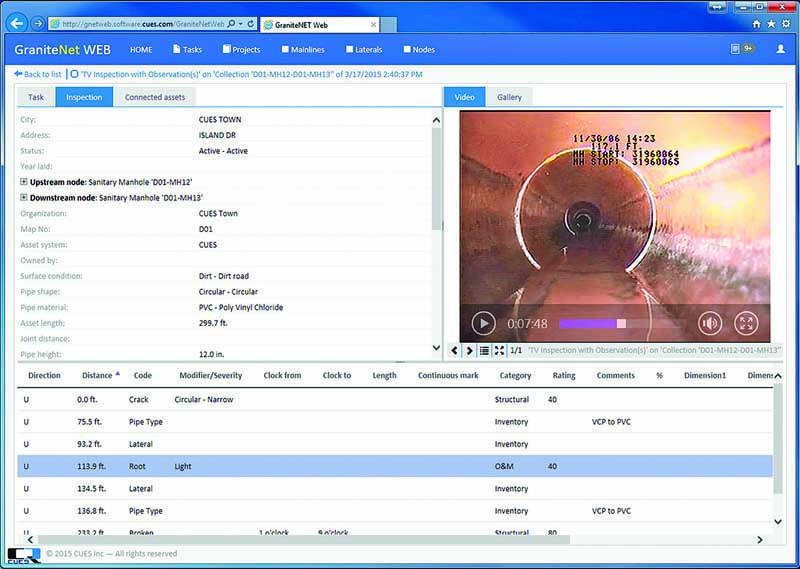Click the Rating column header
Viewport: 800px width, 569px height.
click(564, 376)
